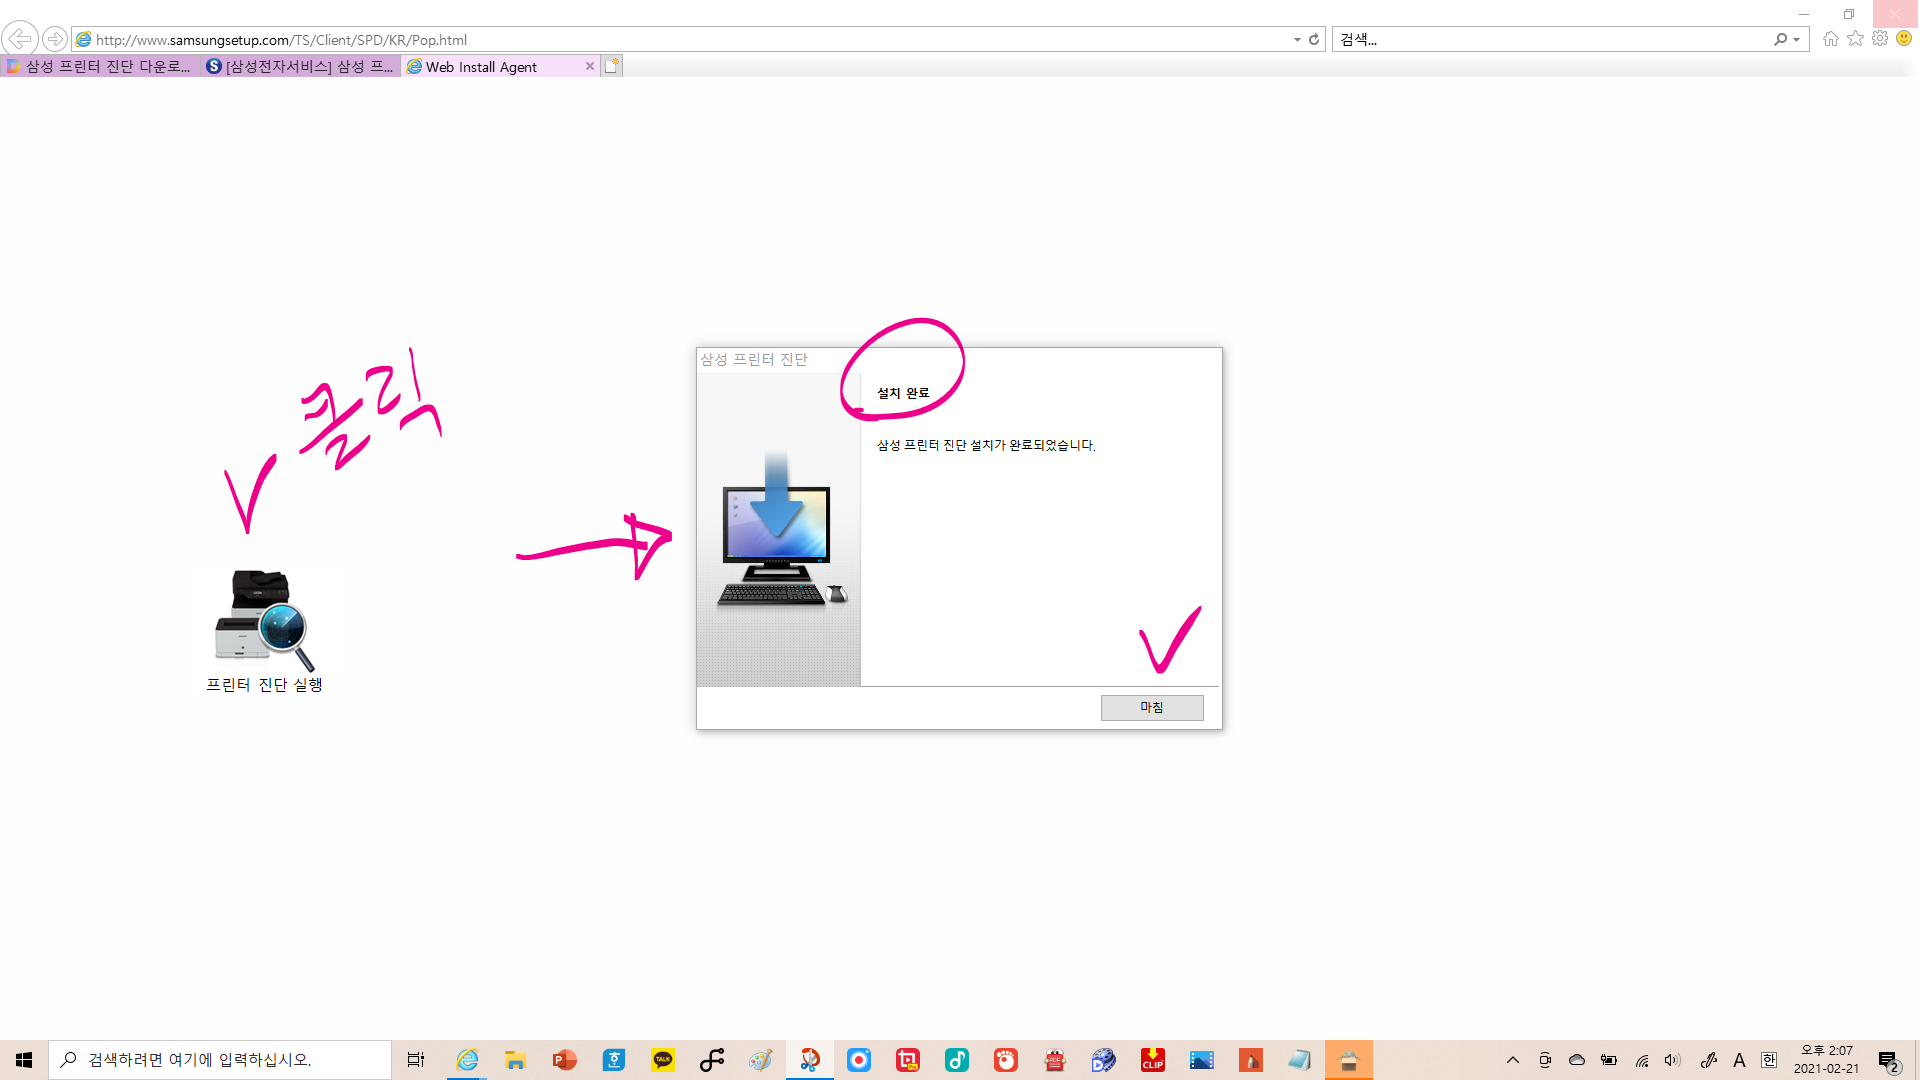Launch PowerPoint from the taskbar
Screen dimensions: 1920x1080
tap(565, 1060)
